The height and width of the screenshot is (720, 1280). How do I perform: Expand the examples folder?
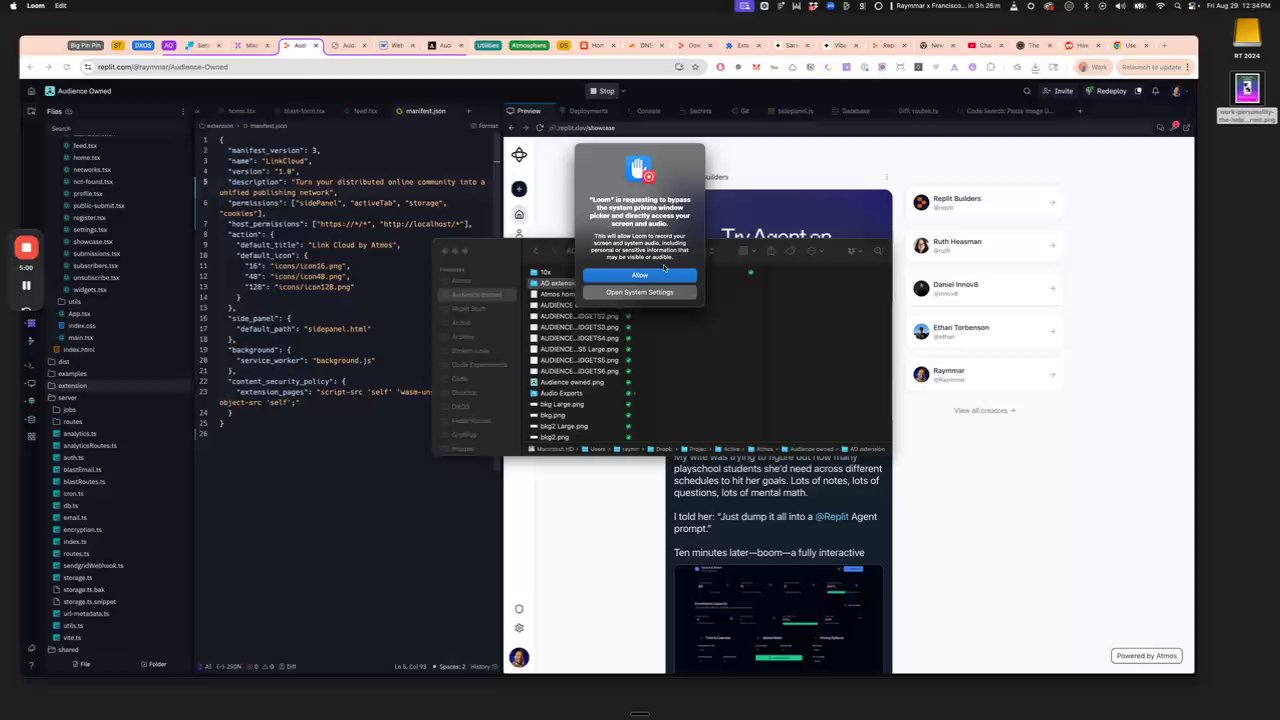click(x=72, y=374)
